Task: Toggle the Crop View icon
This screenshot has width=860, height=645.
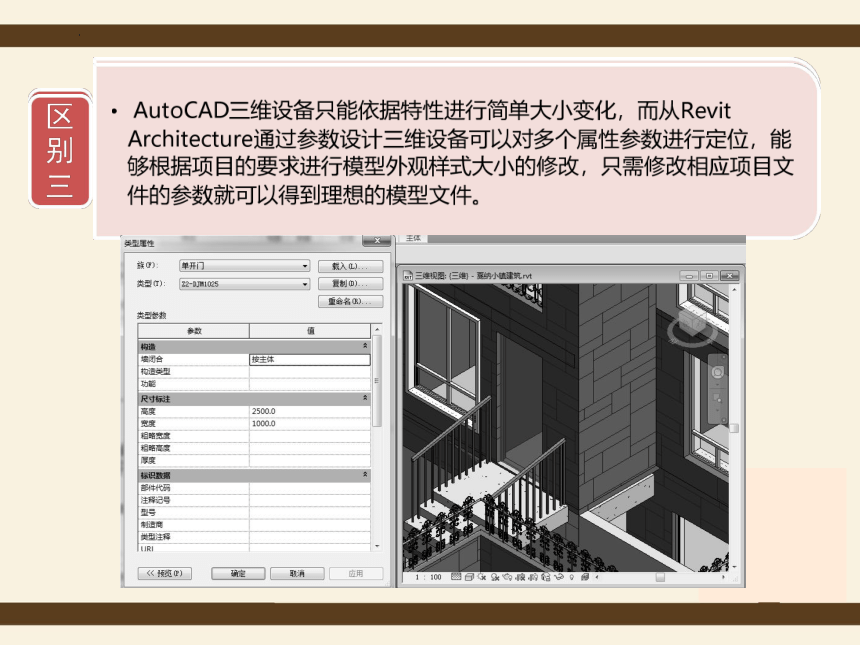Action: (x=520, y=577)
